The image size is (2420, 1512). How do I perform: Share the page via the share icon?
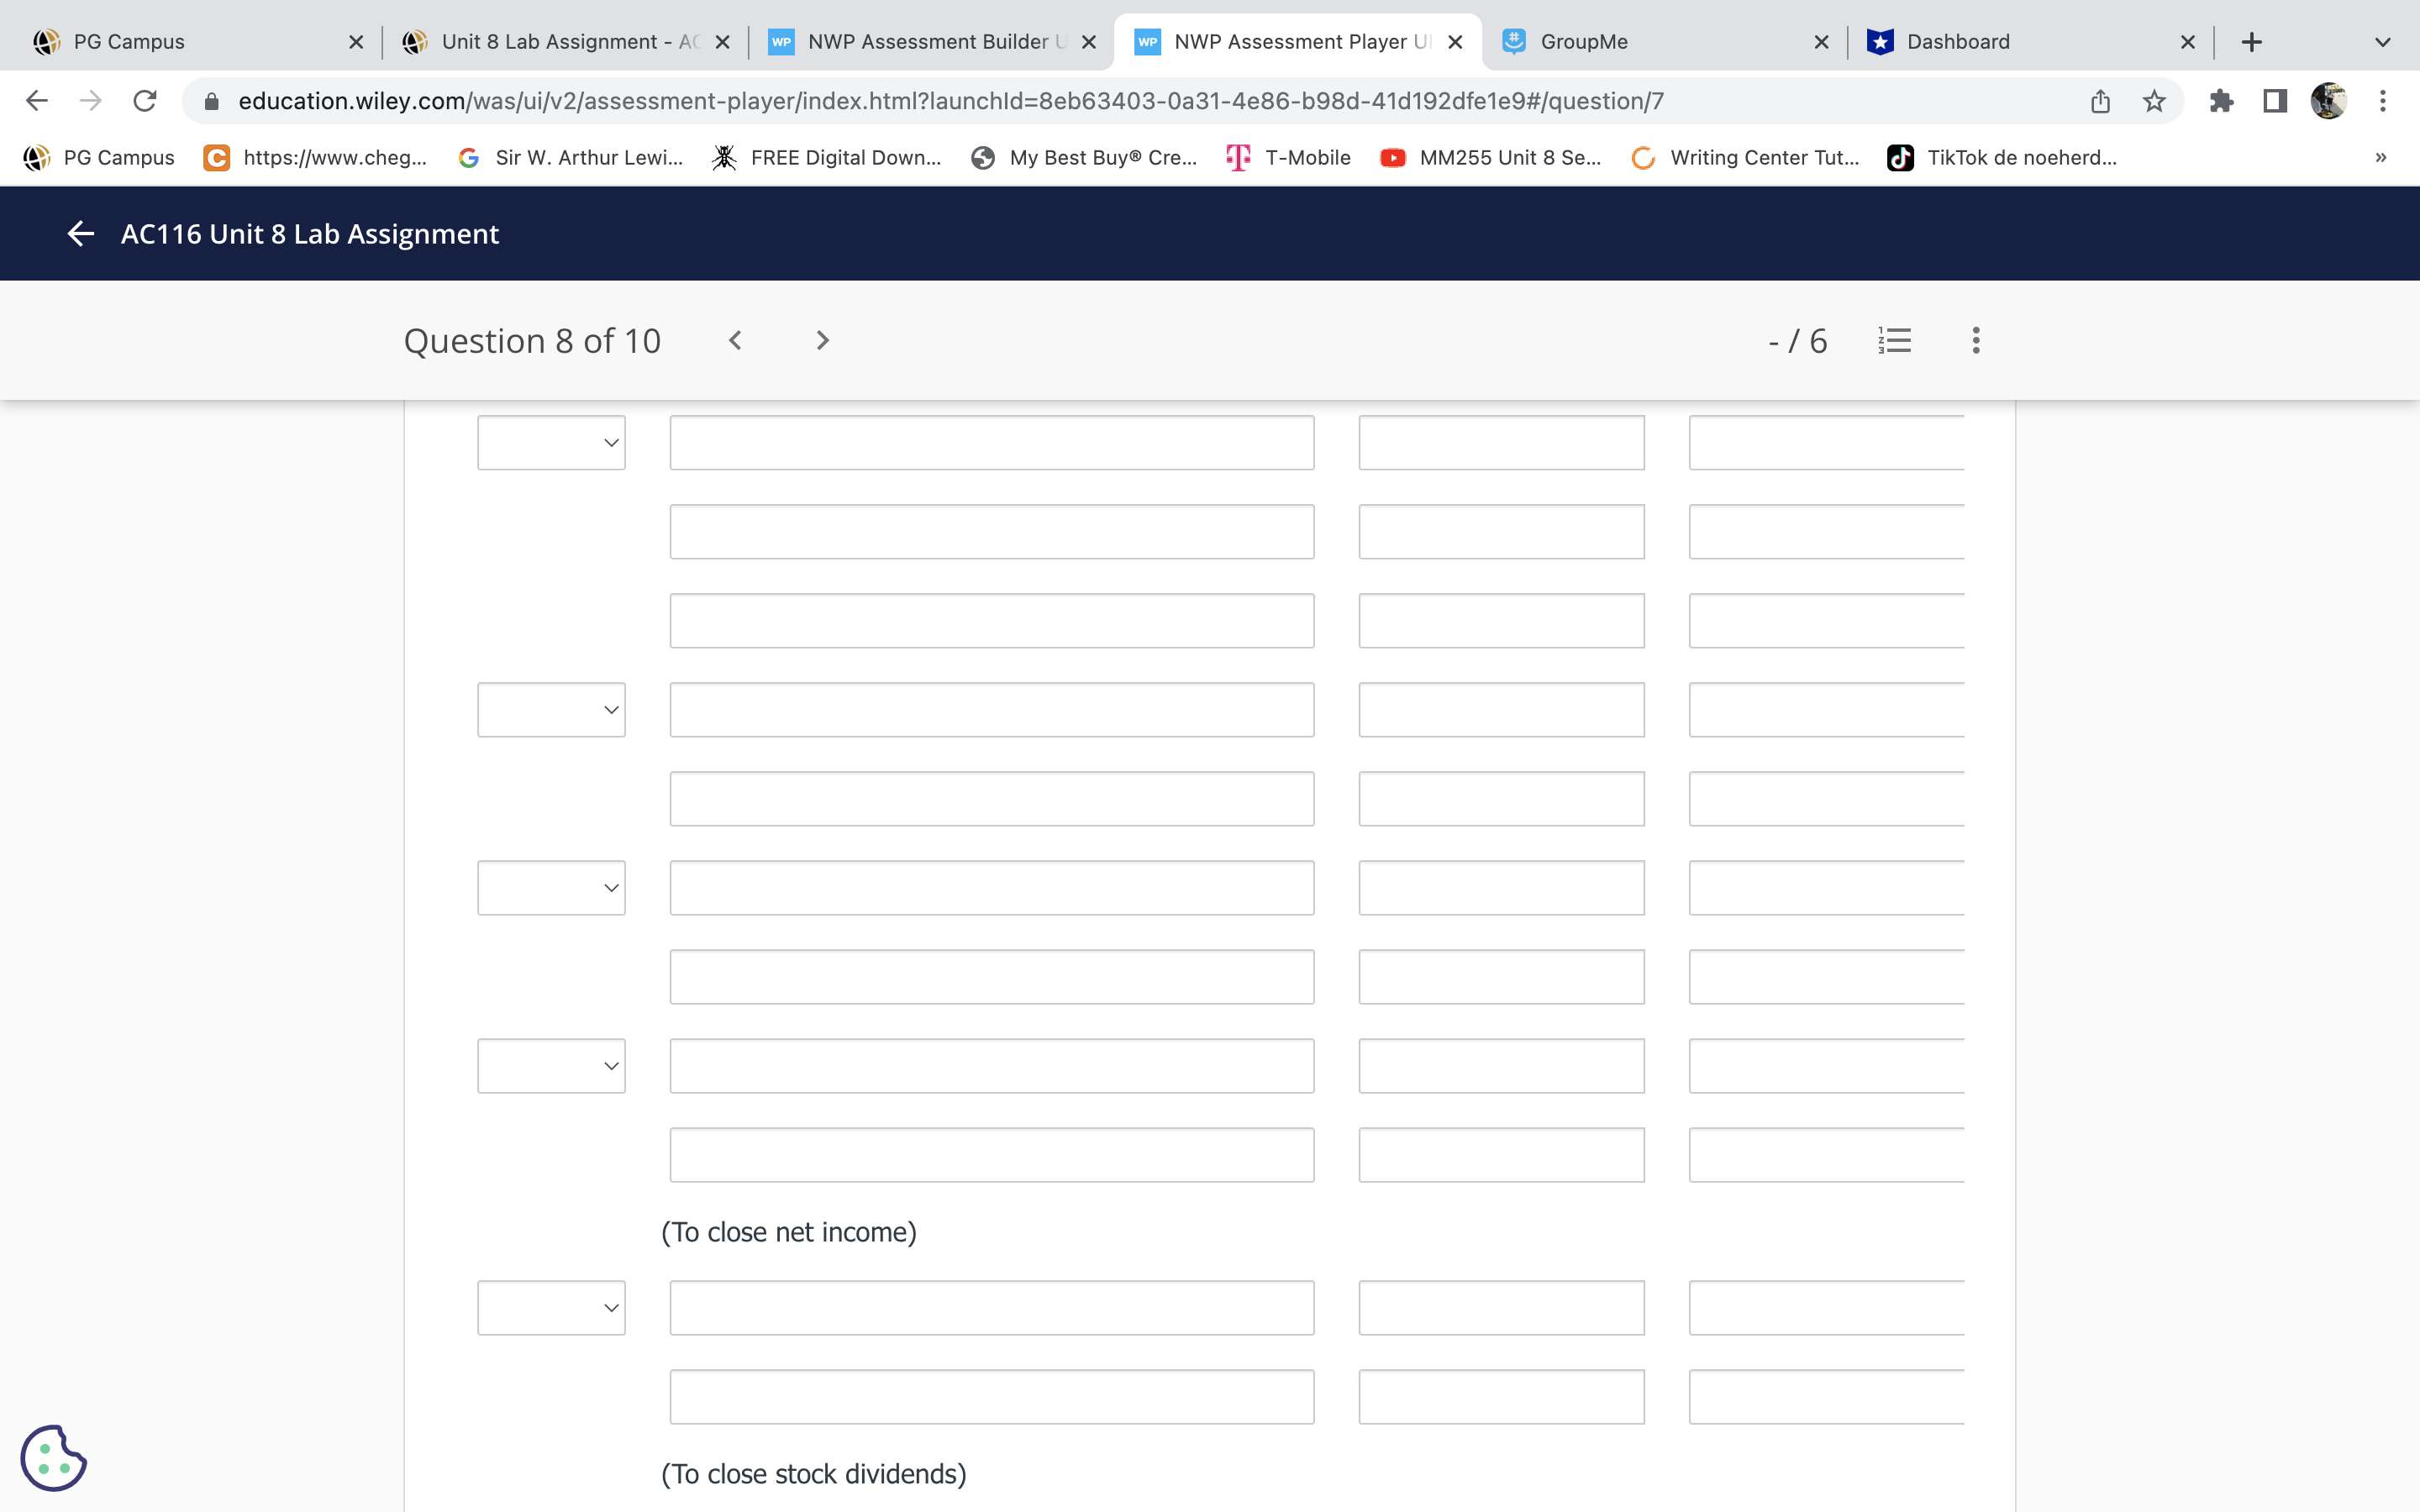pyautogui.click(x=2098, y=101)
